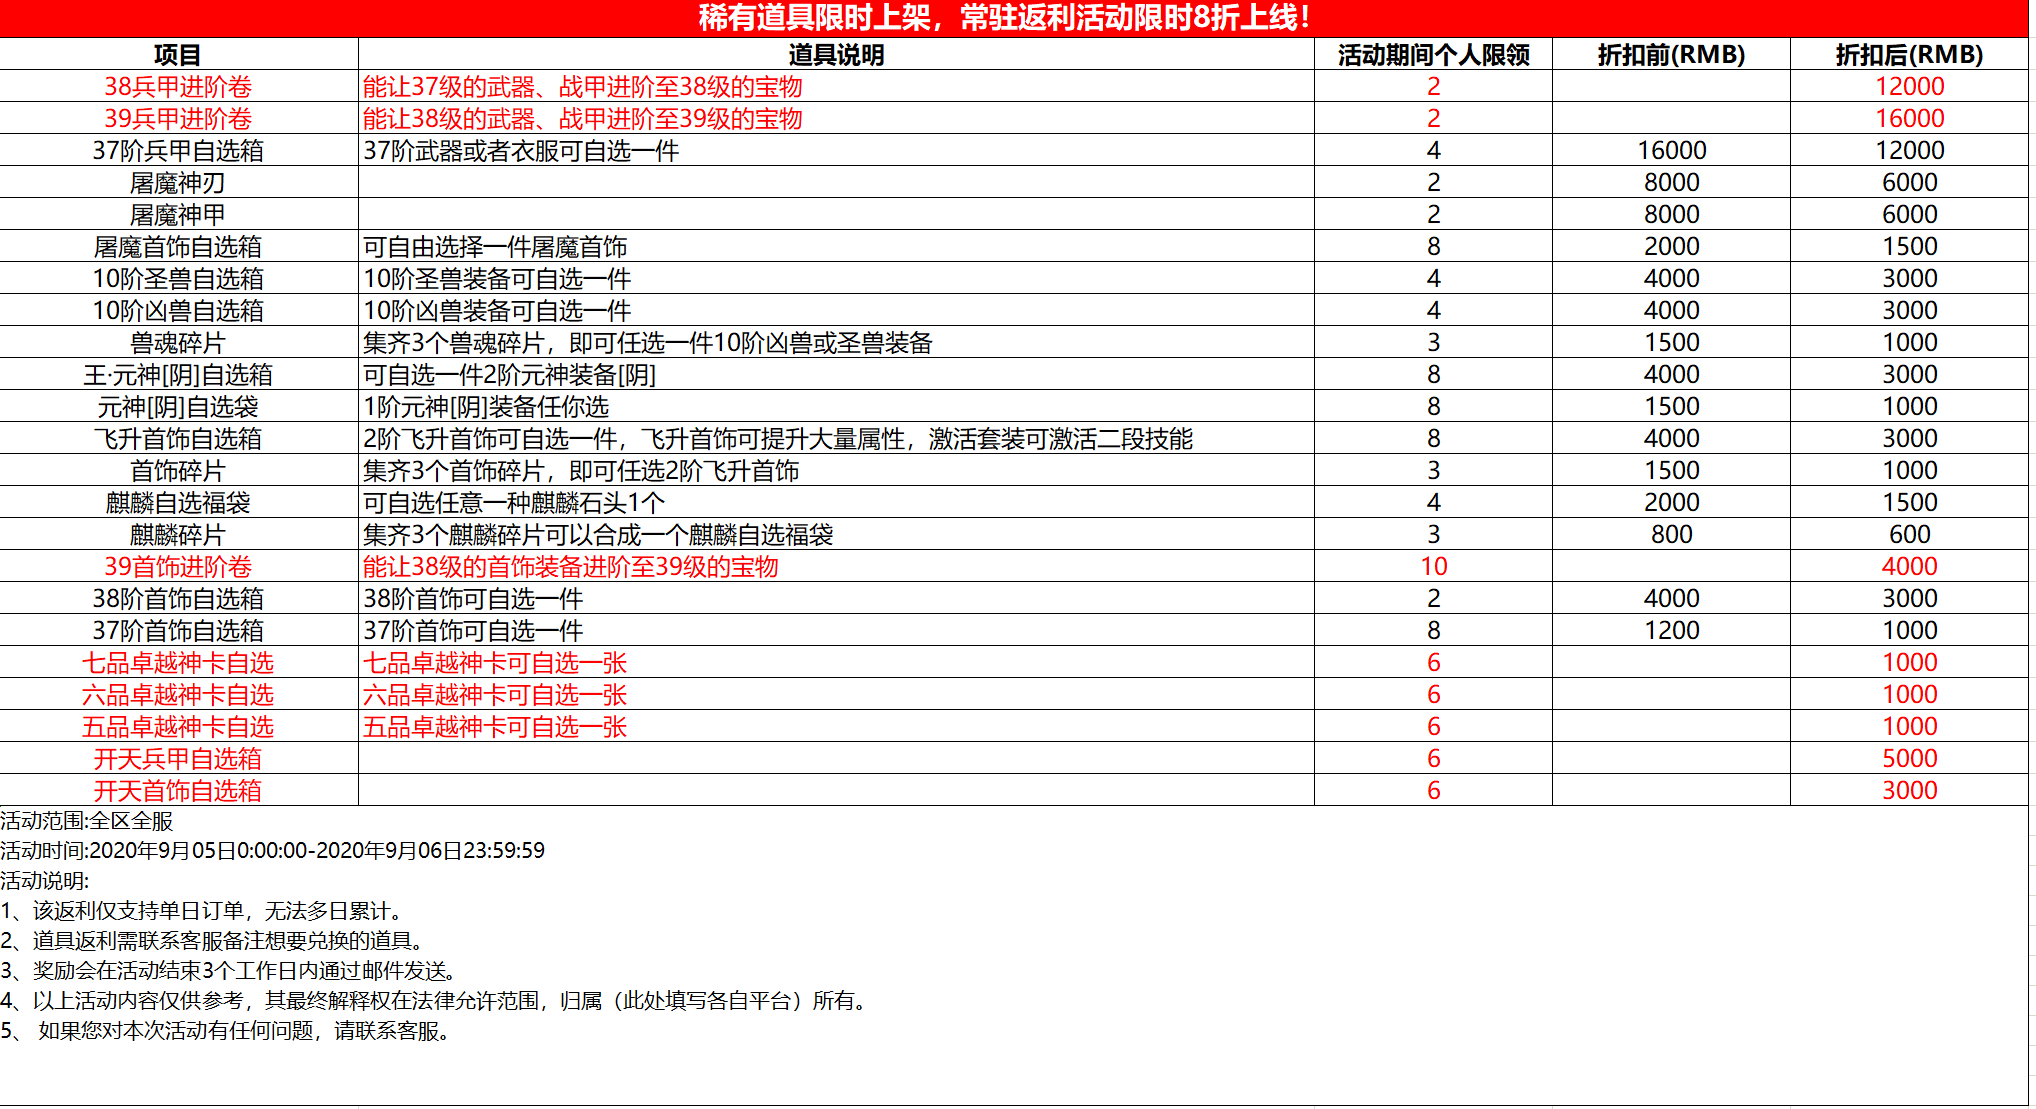Select description starting 集齐3个首饰碎片
Screen dimensions: 2036x1109
point(581,470)
